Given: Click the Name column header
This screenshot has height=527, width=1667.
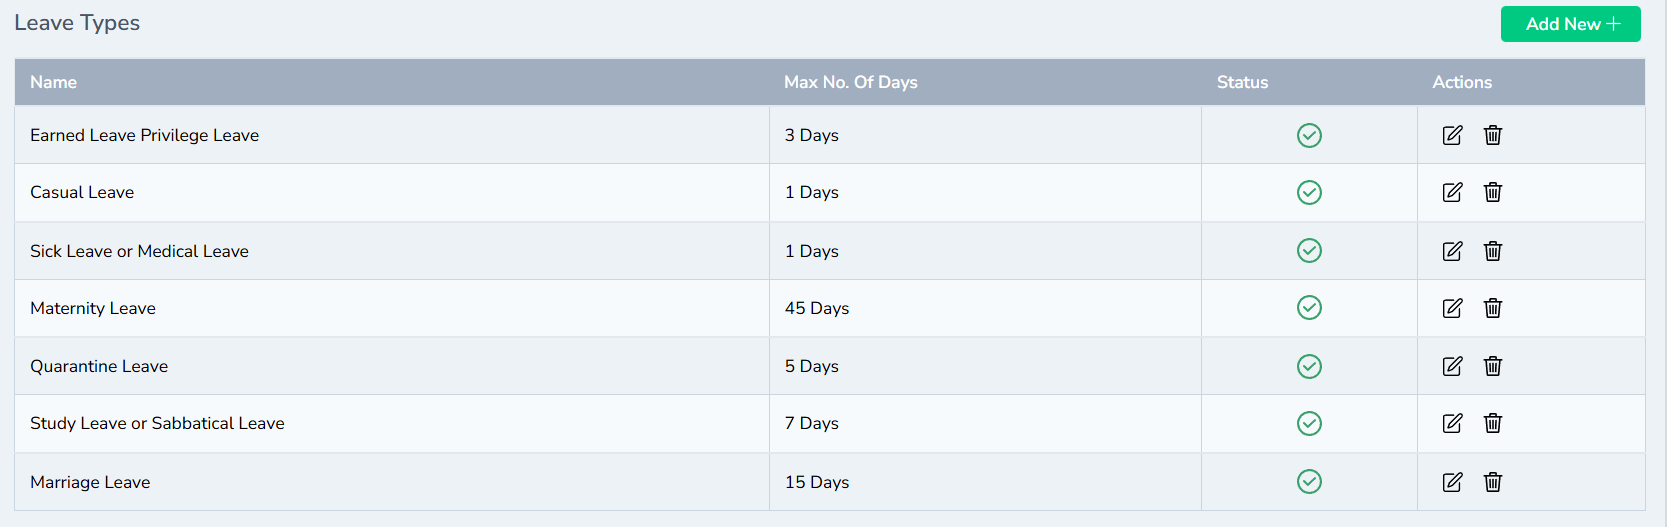Looking at the screenshot, I should (x=54, y=82).
